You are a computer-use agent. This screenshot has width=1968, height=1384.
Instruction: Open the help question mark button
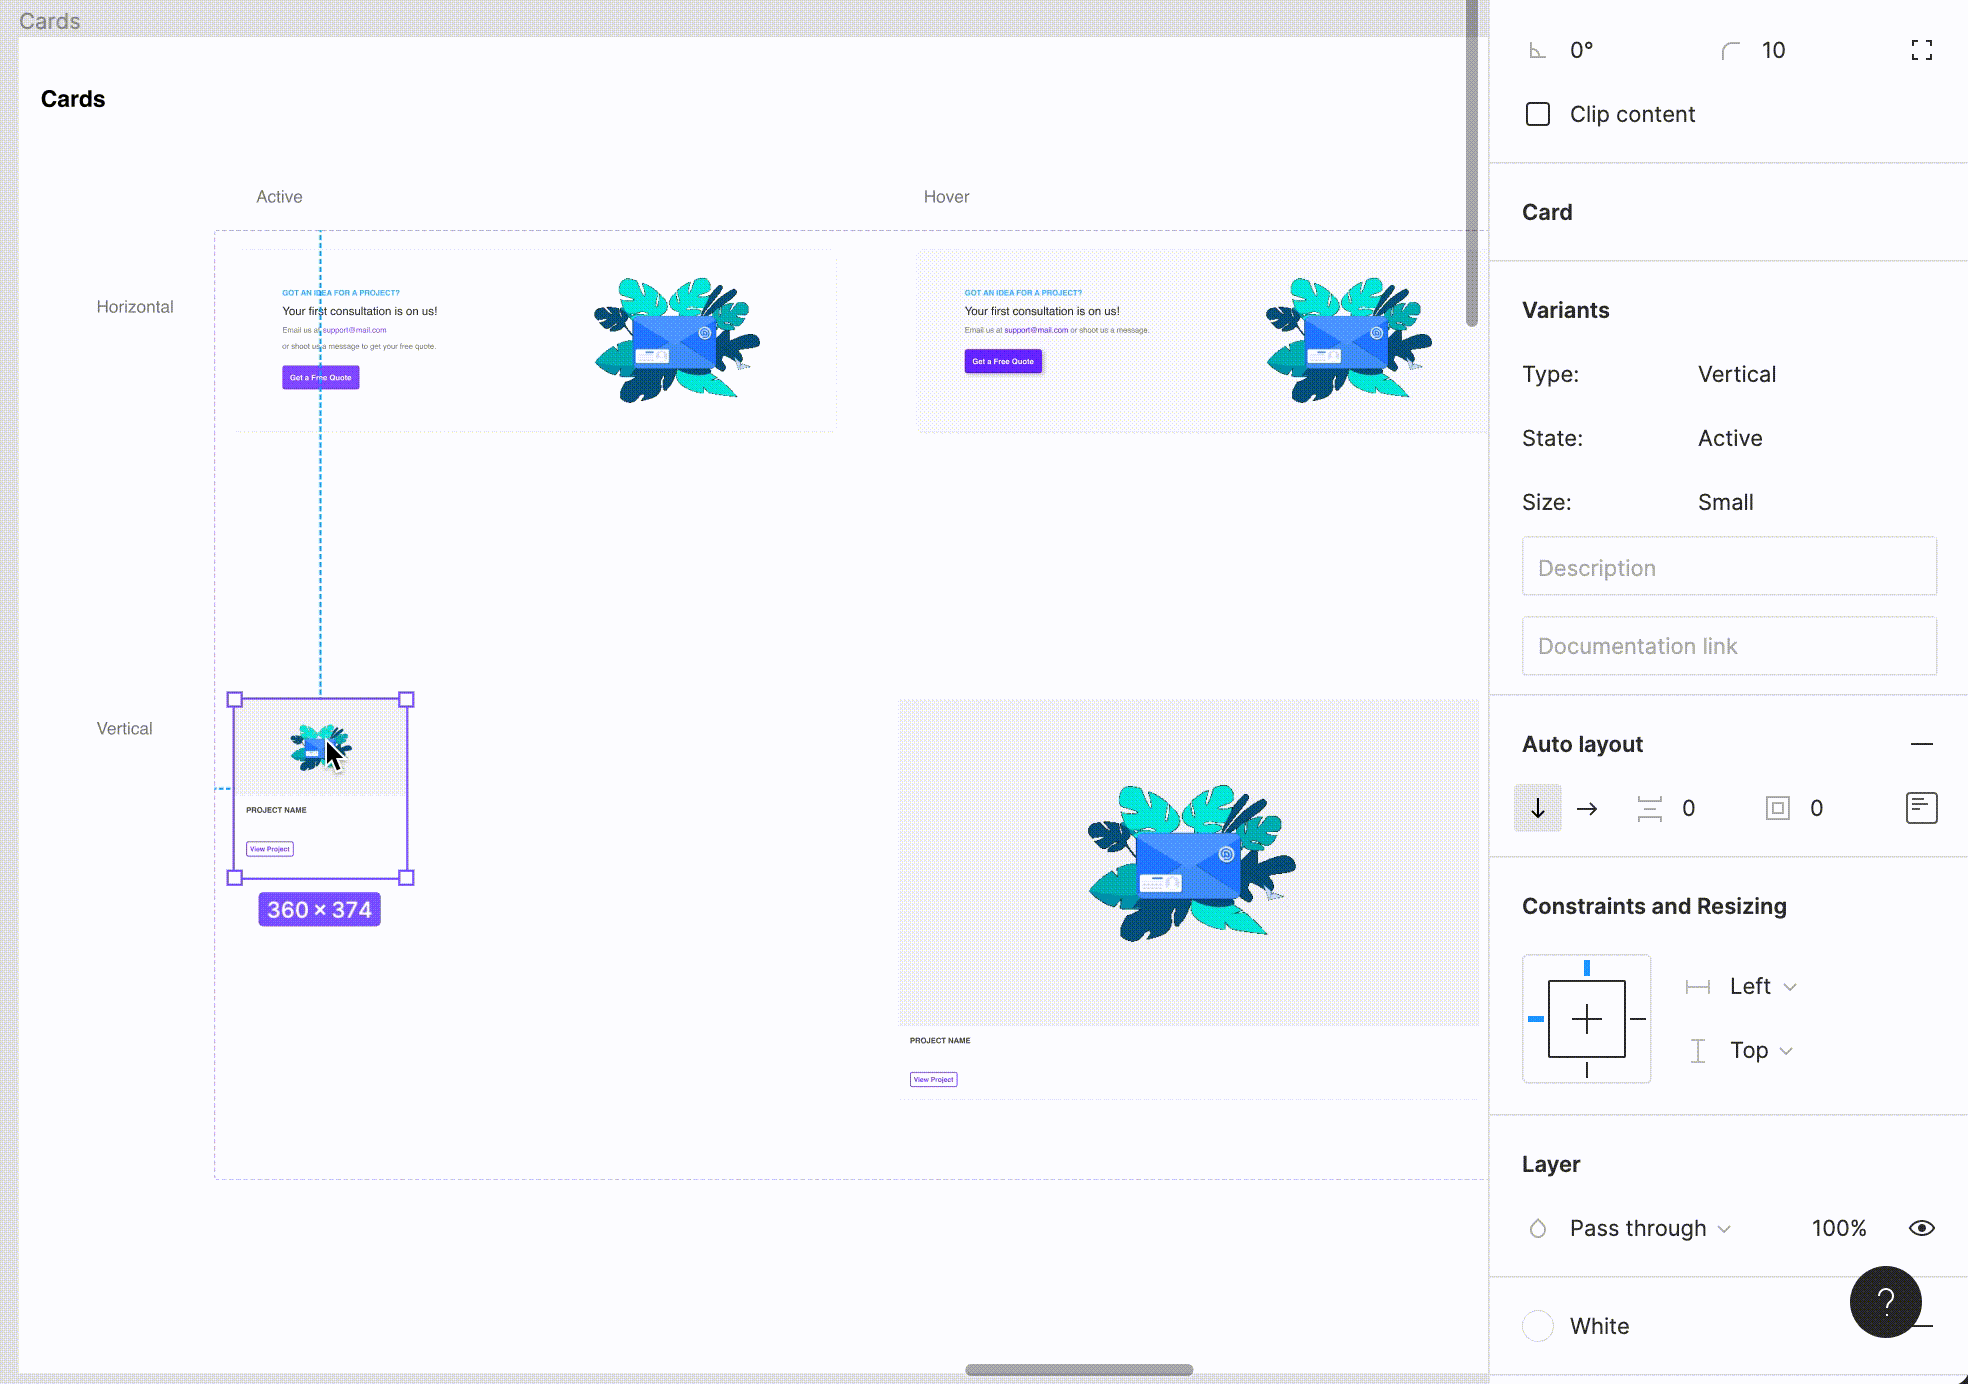click(1885, 1301)
